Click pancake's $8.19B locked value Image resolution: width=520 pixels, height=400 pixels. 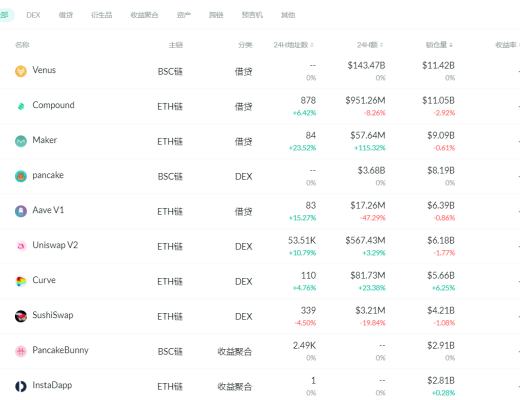coord(441,170)
